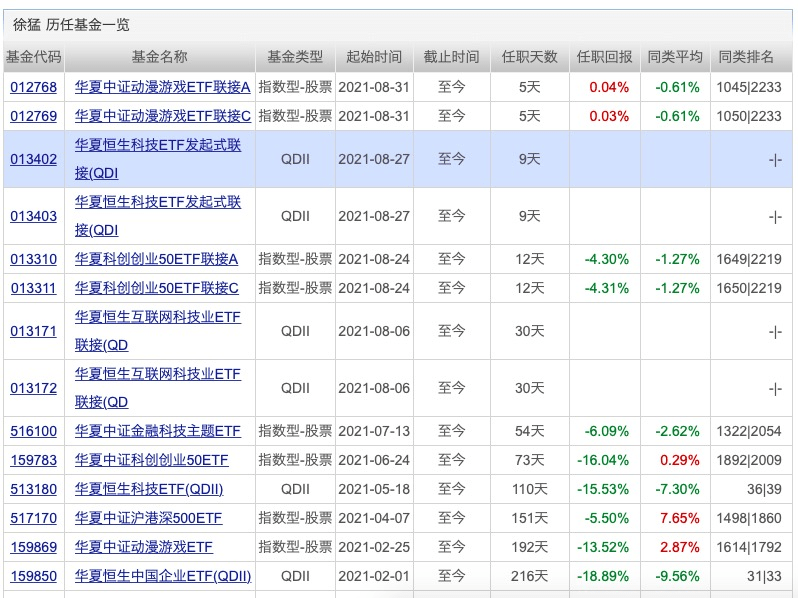Viewport: 798px width, 598px height.
Task: Open fund code 013172 link
Action: (x=33, y=388)
